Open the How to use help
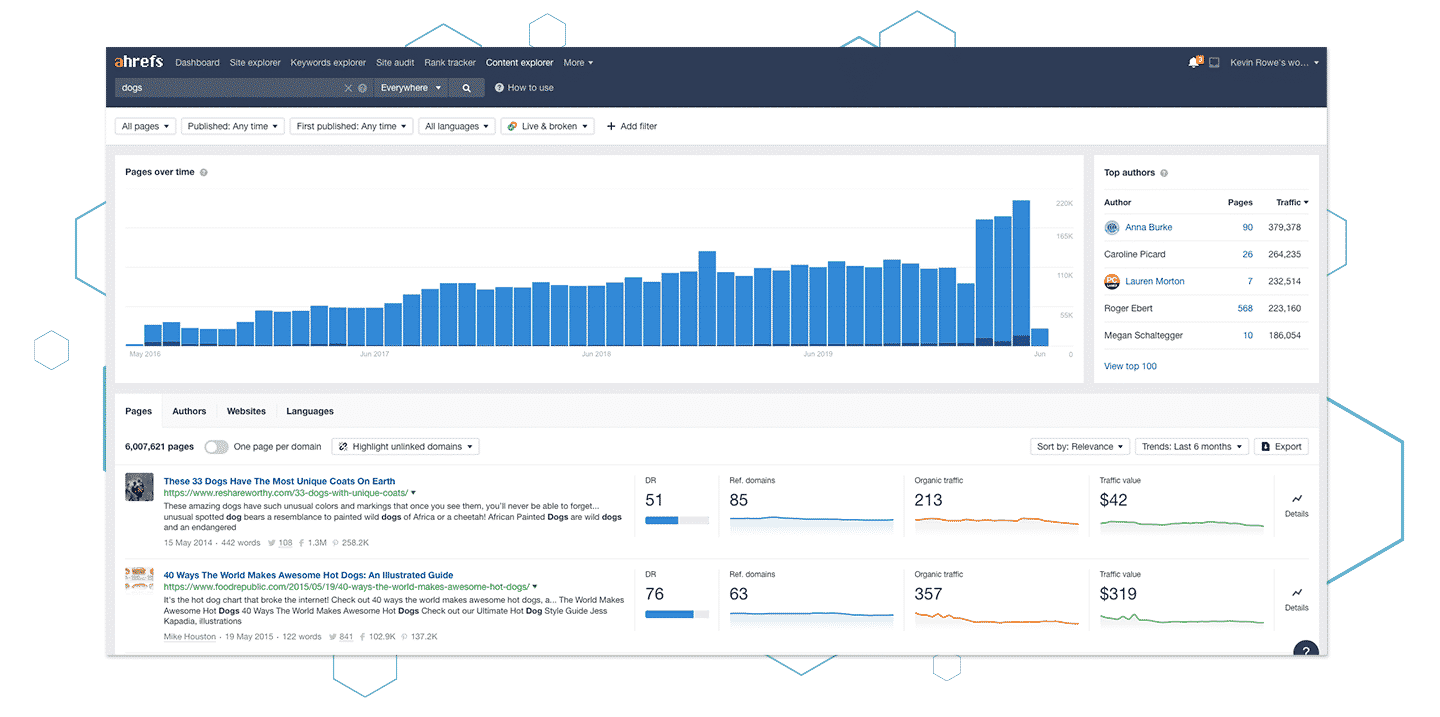The height and width of the screenshot is (717, 1440). pyautogui.click(x=524, y=88)
